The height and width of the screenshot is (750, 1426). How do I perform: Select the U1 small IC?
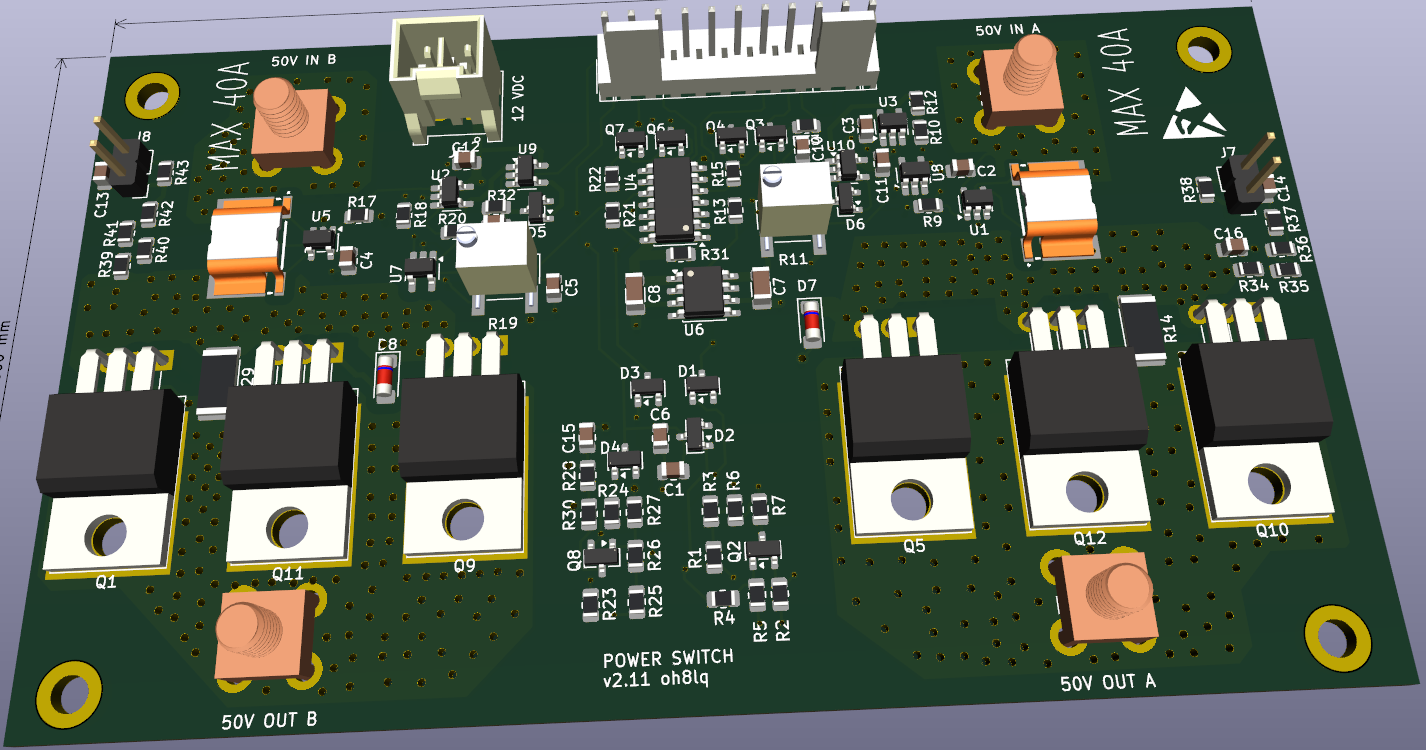[x=975, y=202]
